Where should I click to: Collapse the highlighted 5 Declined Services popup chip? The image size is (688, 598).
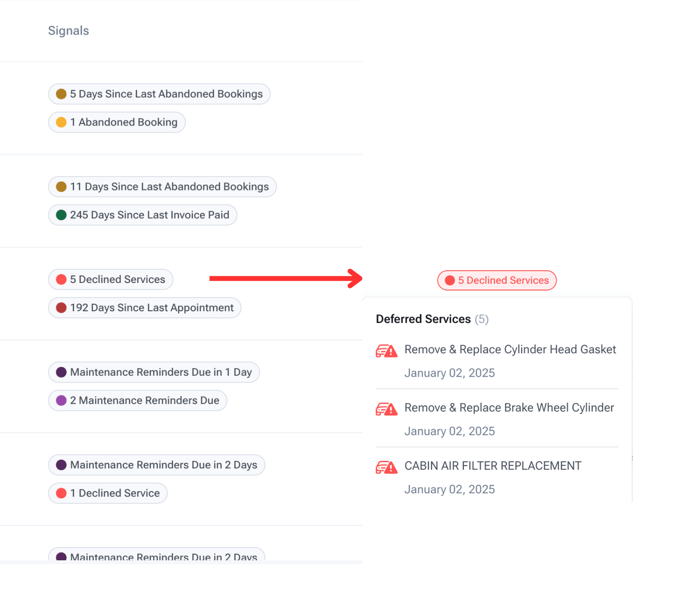point(497,280)
